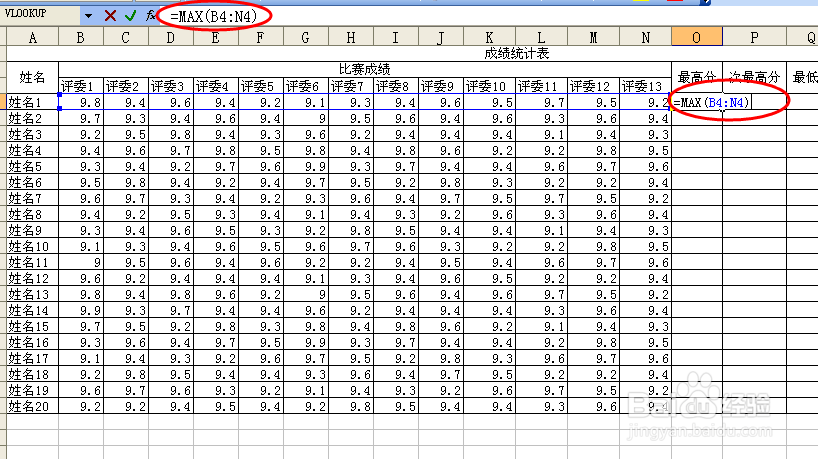Select column M header

593,37
